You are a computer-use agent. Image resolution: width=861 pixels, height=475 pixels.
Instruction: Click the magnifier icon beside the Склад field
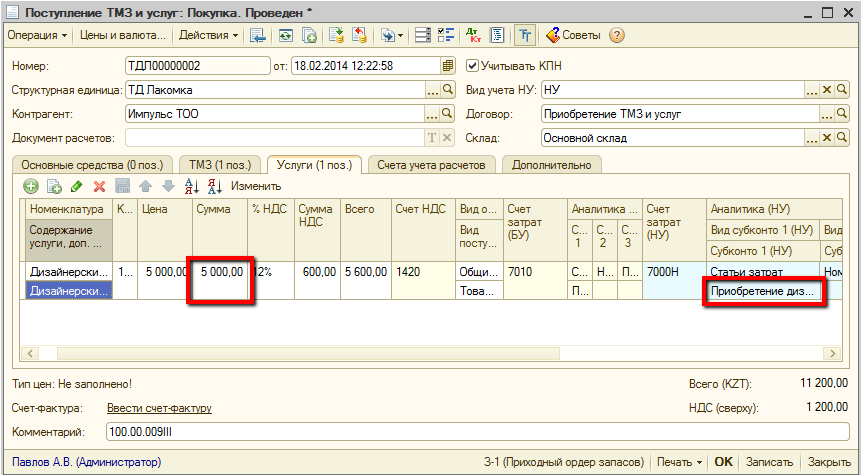pos(843,138)
